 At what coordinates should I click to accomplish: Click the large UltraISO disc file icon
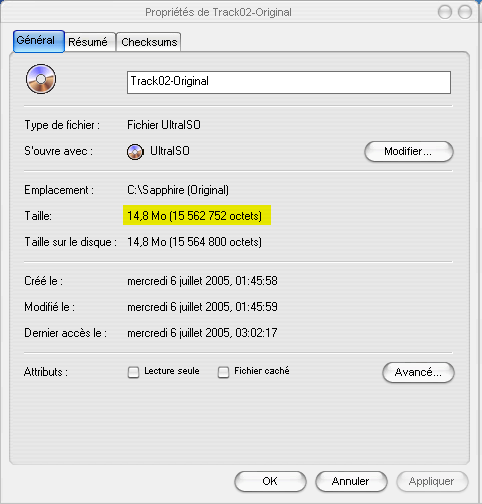(41, 79)
